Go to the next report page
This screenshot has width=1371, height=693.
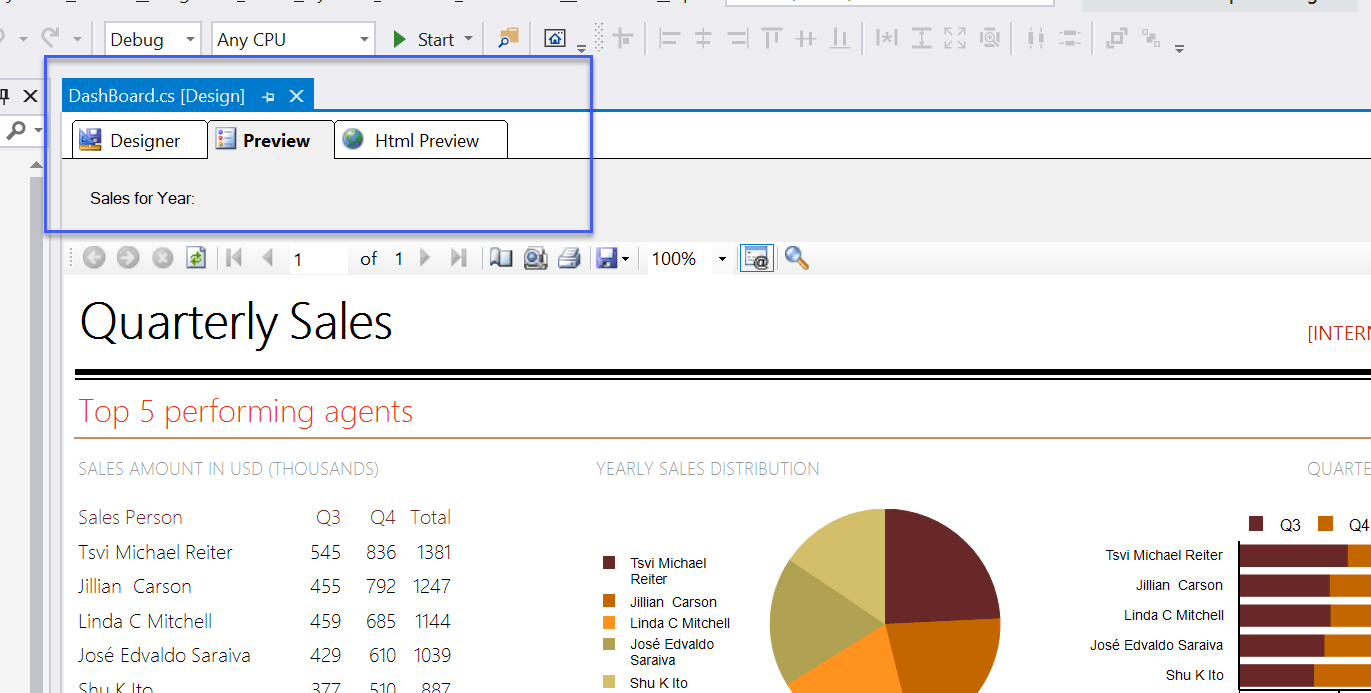coord(425,258)
